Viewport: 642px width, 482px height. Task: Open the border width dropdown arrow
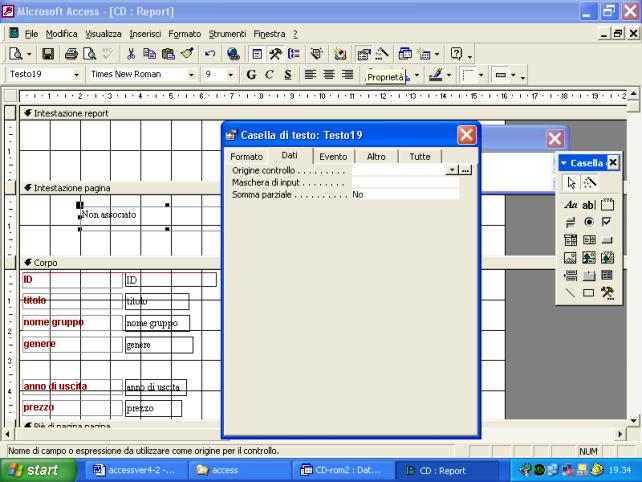481,75
